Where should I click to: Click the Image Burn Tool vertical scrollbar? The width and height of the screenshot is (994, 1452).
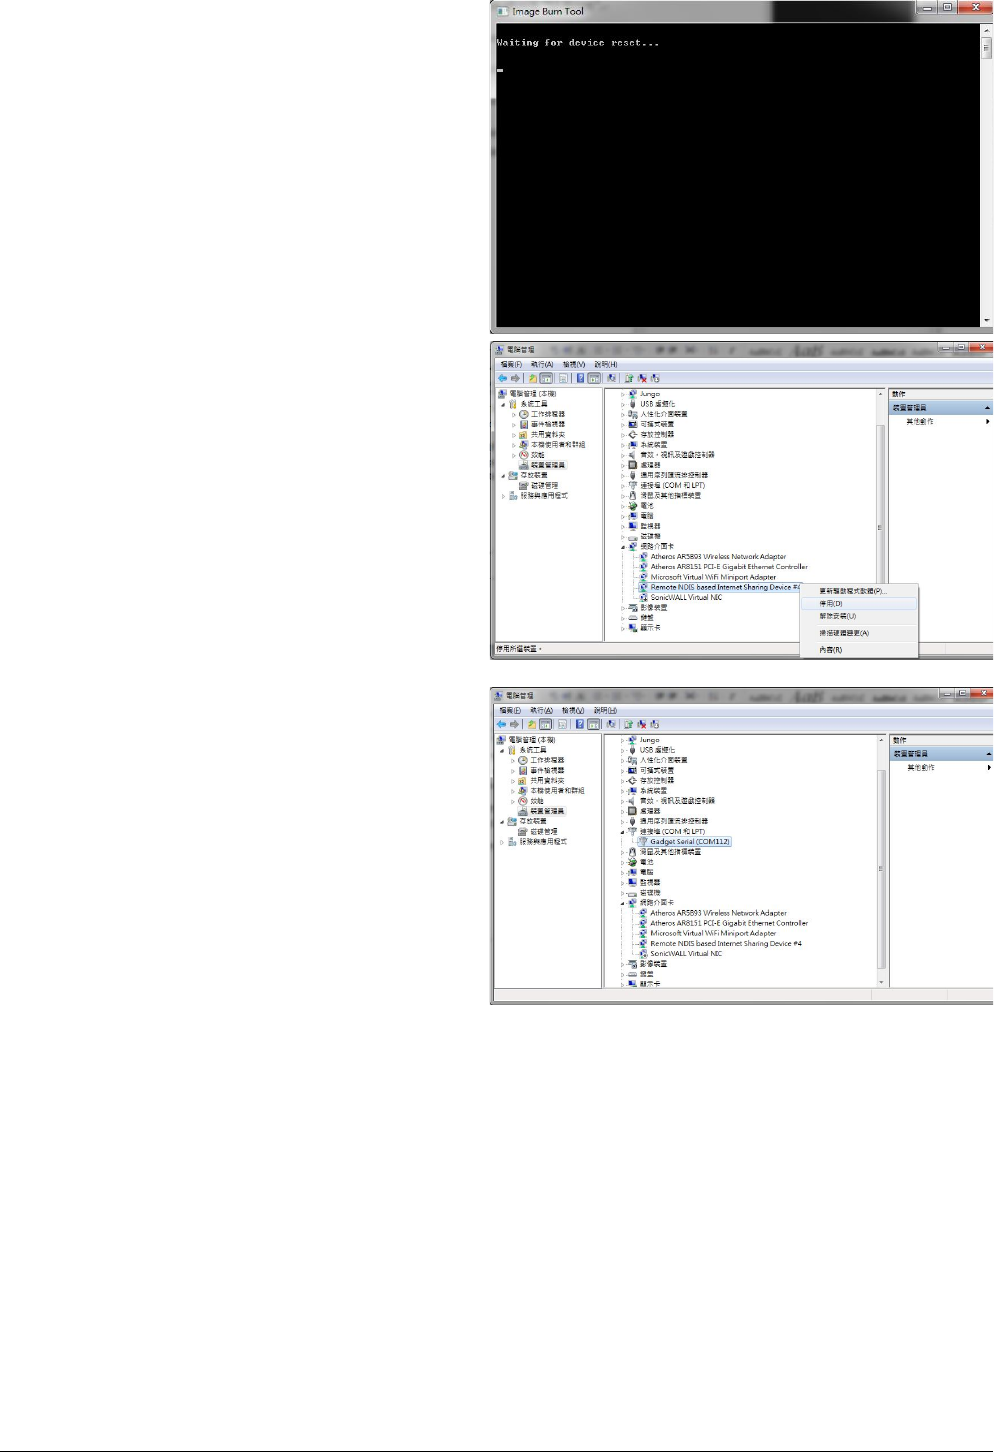pos(987,175)
